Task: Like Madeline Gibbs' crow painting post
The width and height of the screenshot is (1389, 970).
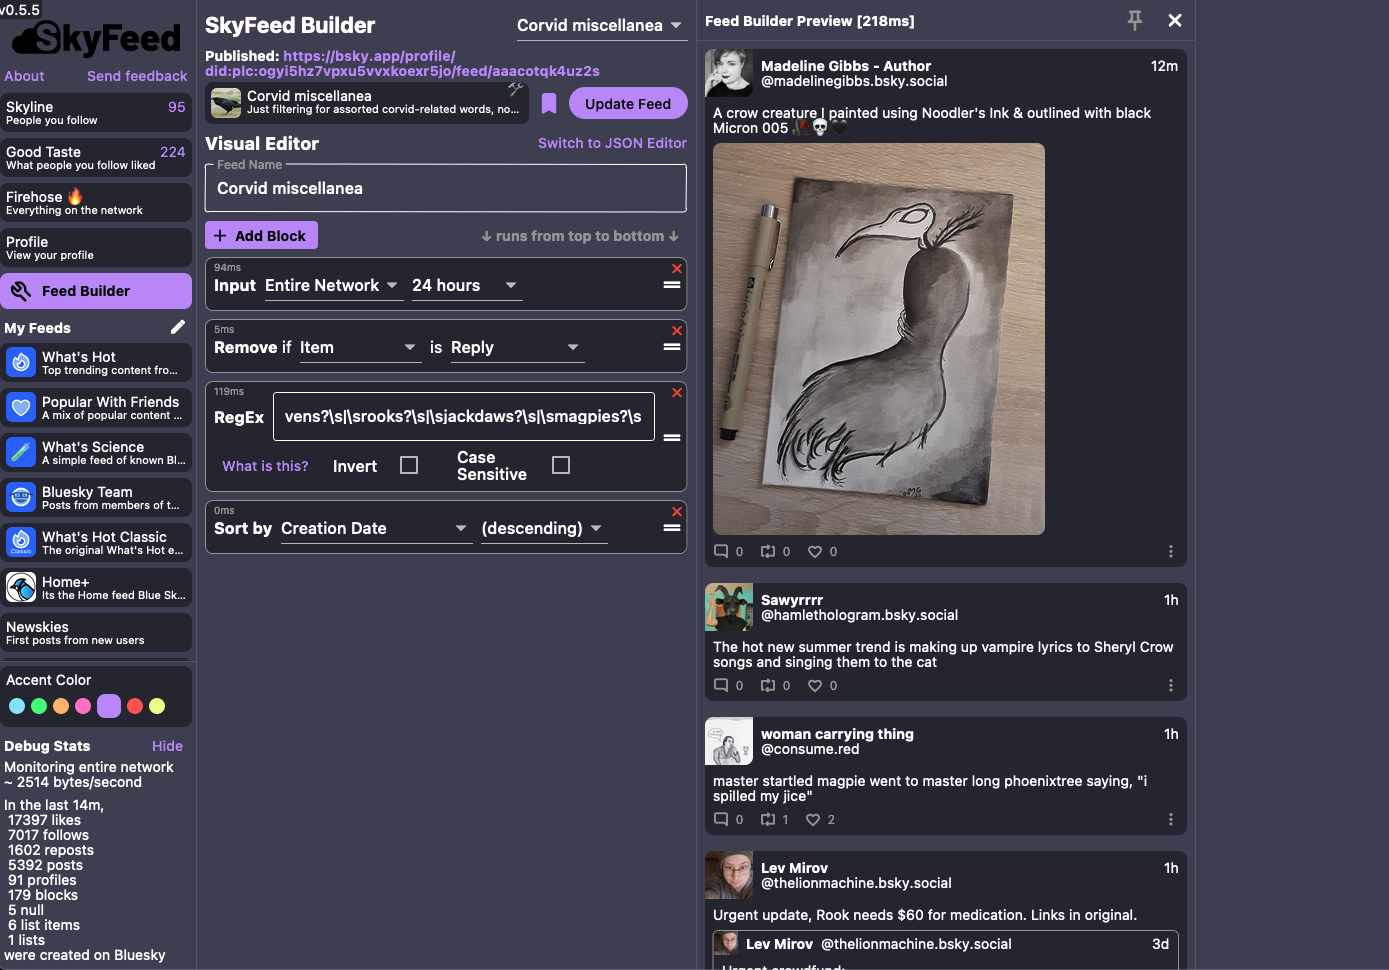Action: [x=815, y=551]
